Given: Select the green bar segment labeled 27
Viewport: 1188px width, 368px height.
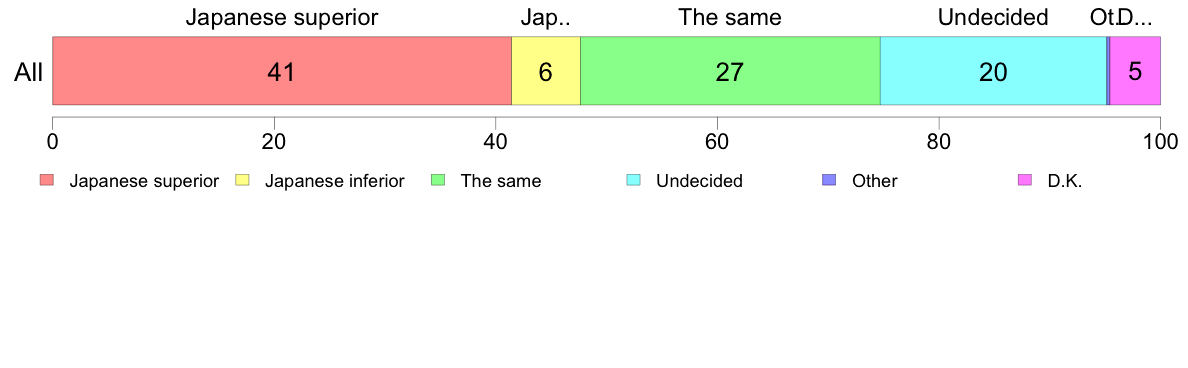Looking at the screenshot, I should tap(730, 70).
